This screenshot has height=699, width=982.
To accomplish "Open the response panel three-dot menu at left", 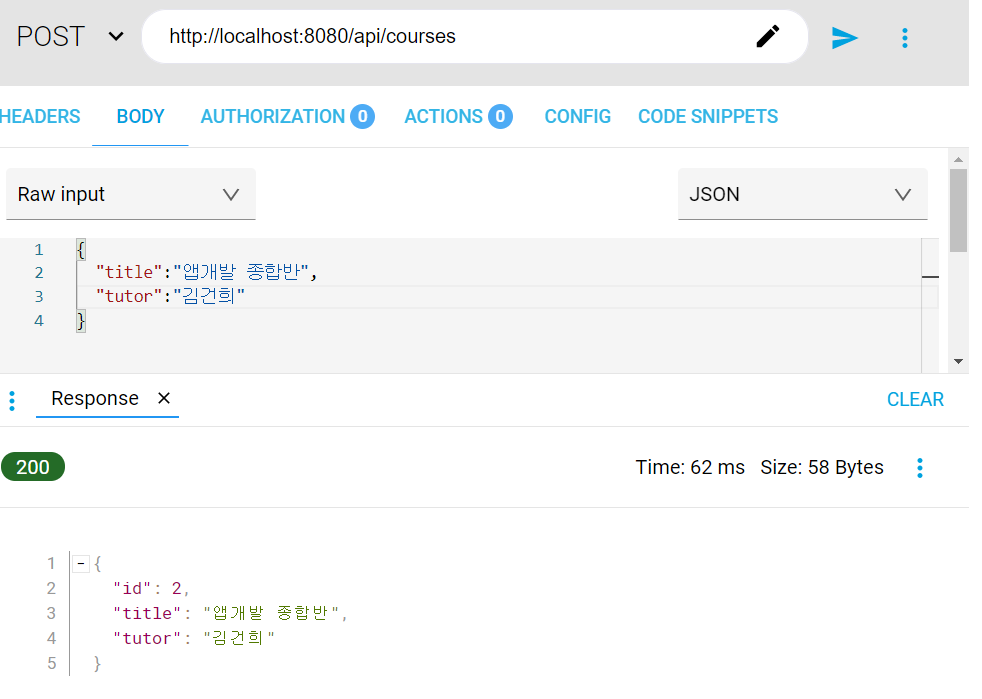I will [x=12, y=401].
